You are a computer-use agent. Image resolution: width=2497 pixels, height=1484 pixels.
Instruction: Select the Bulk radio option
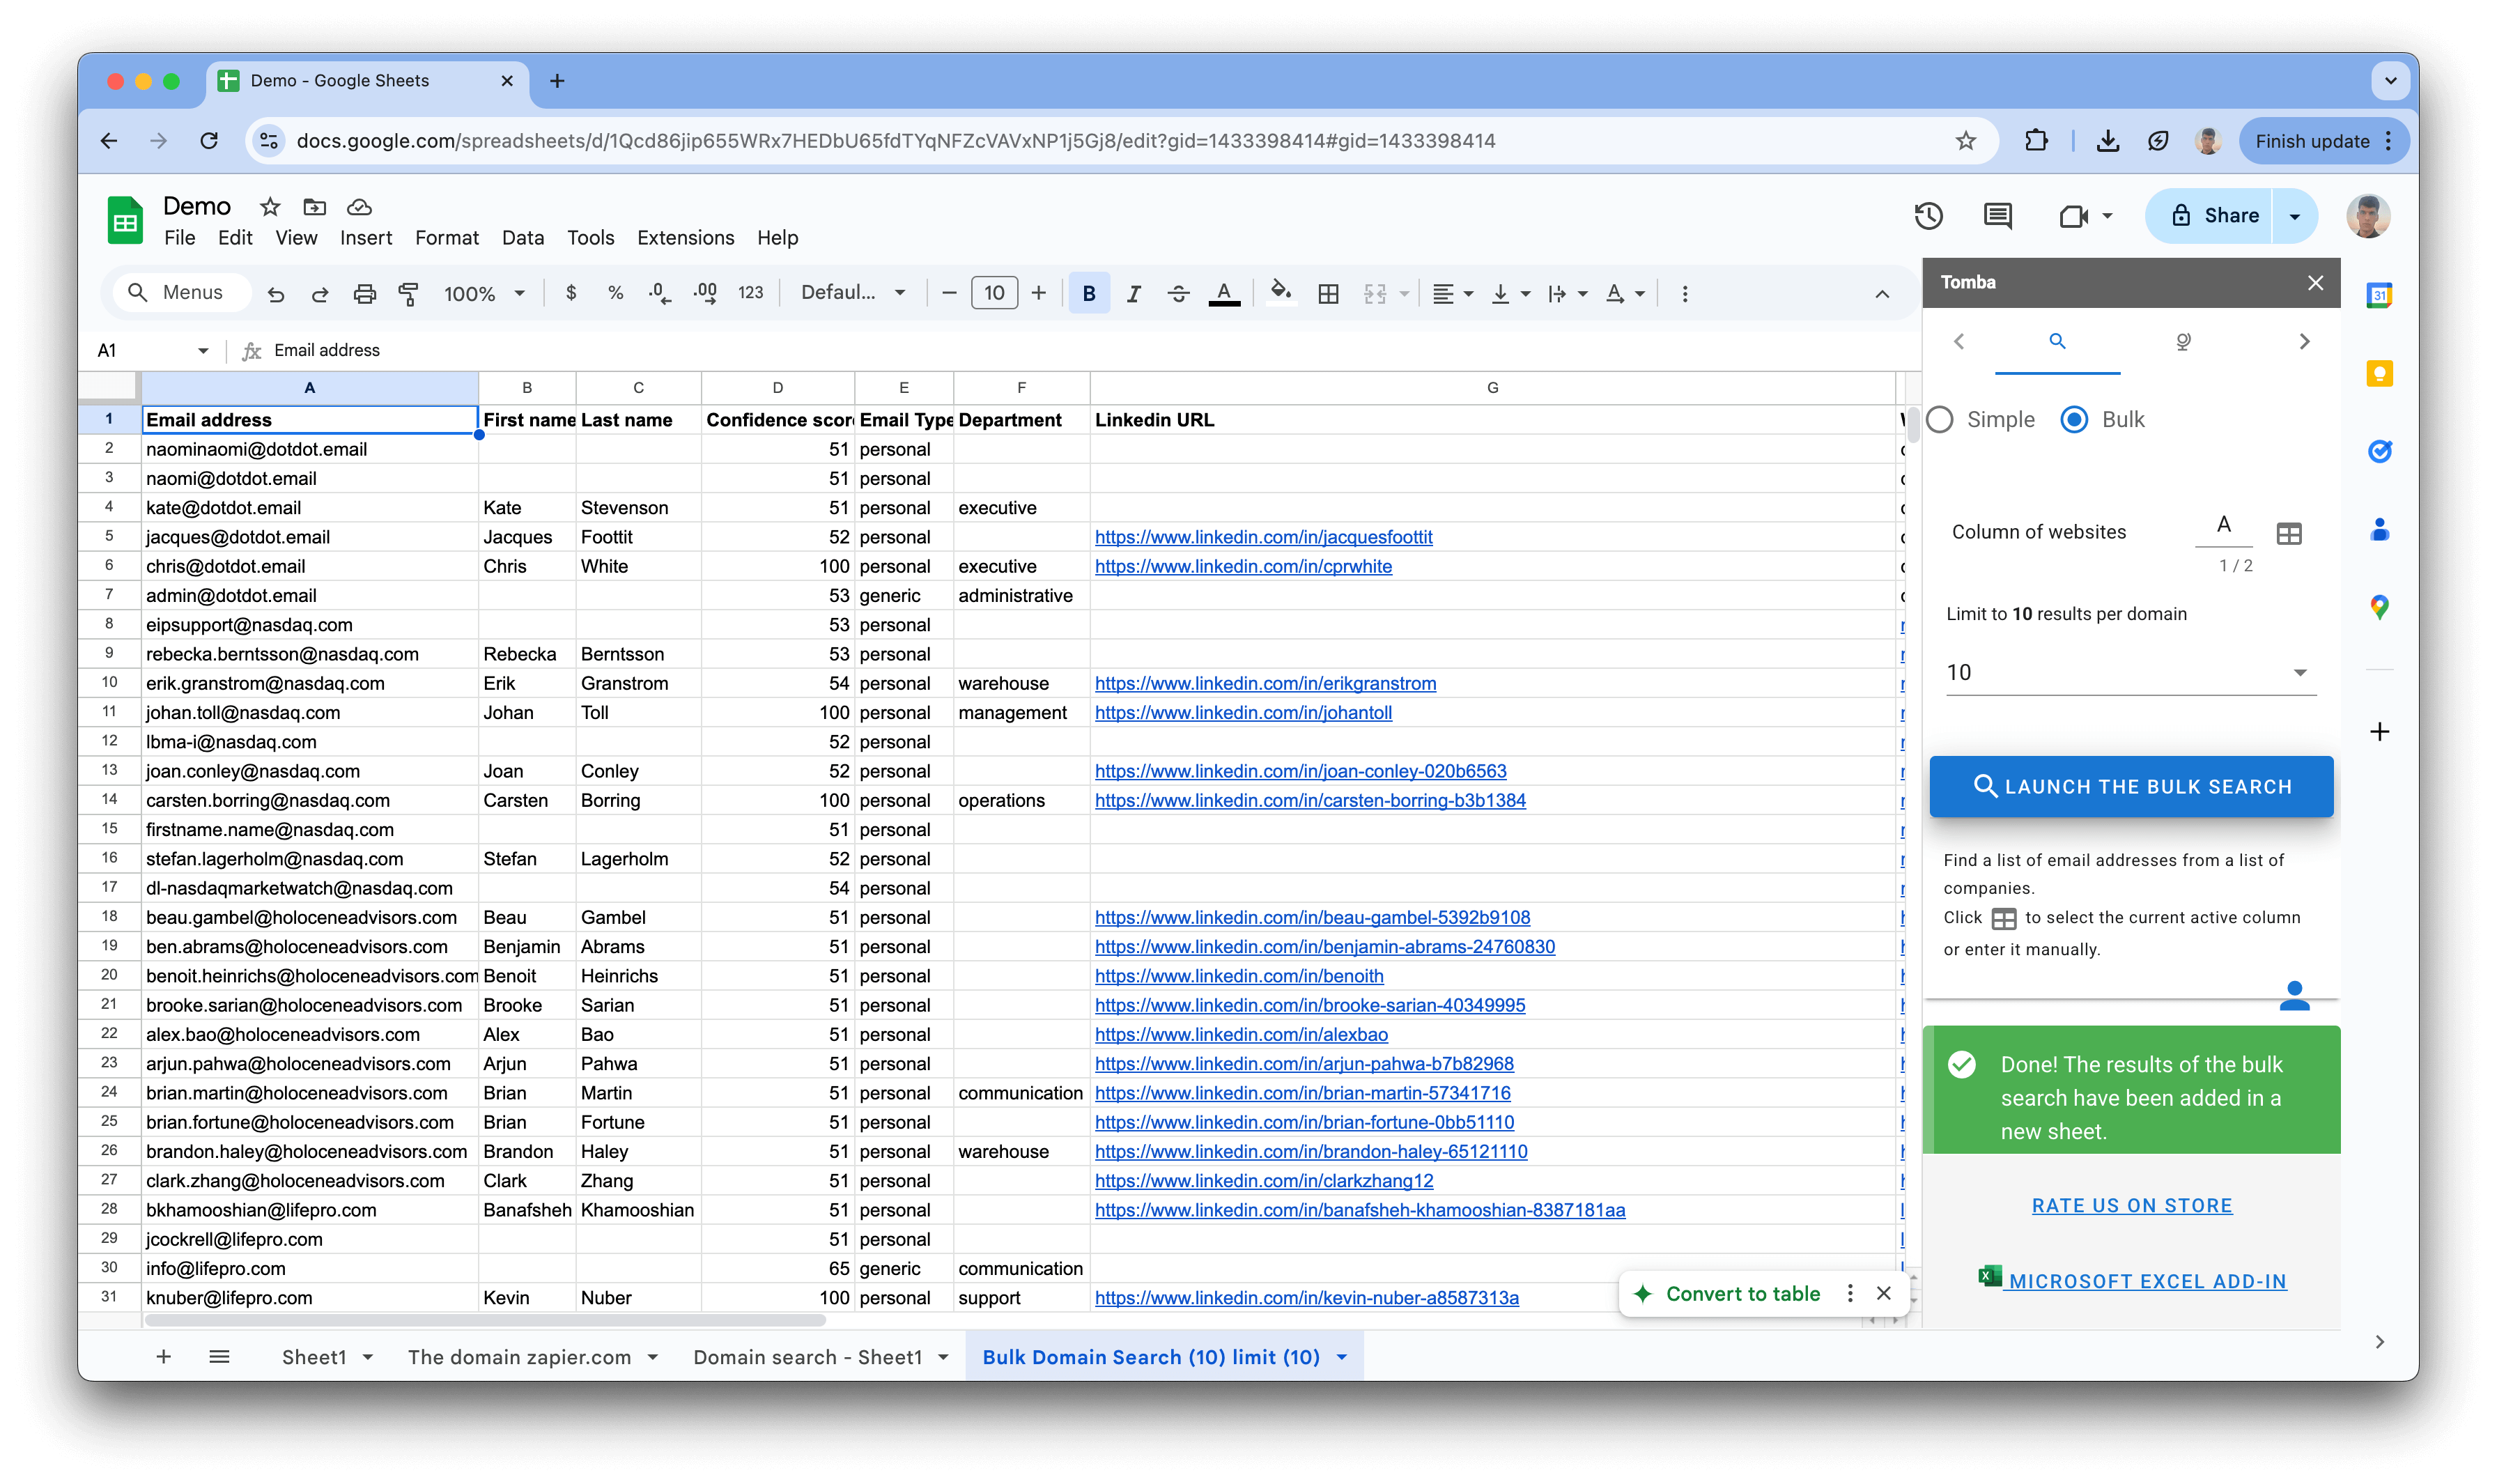(2074, 420)
